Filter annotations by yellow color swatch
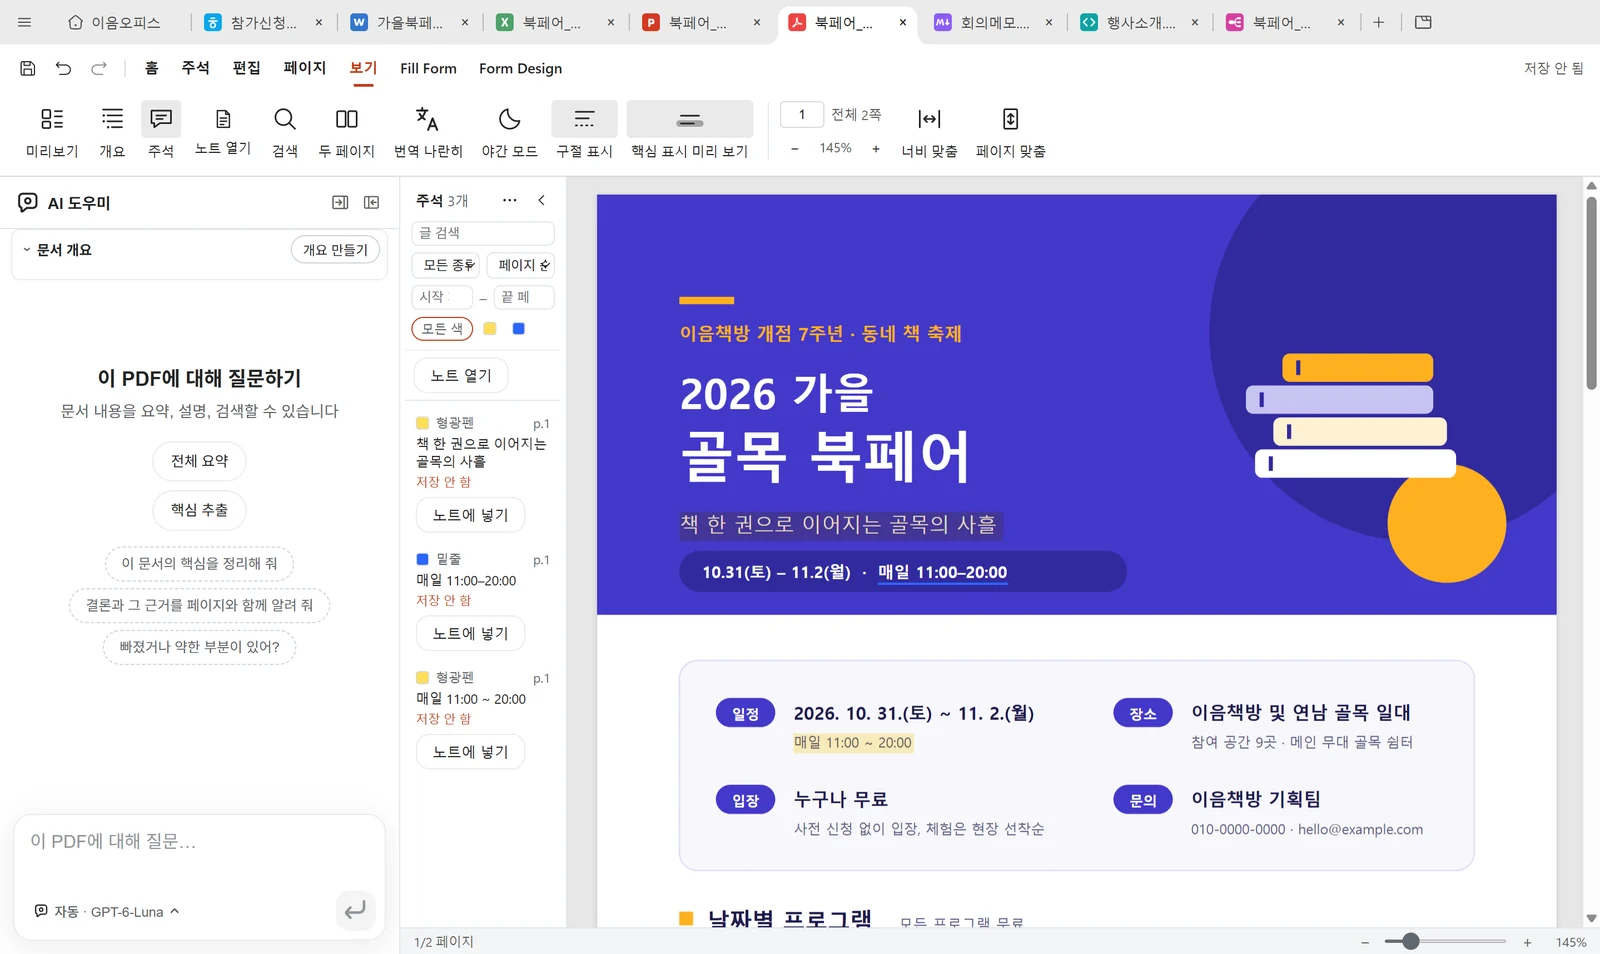 coord(490,329)
